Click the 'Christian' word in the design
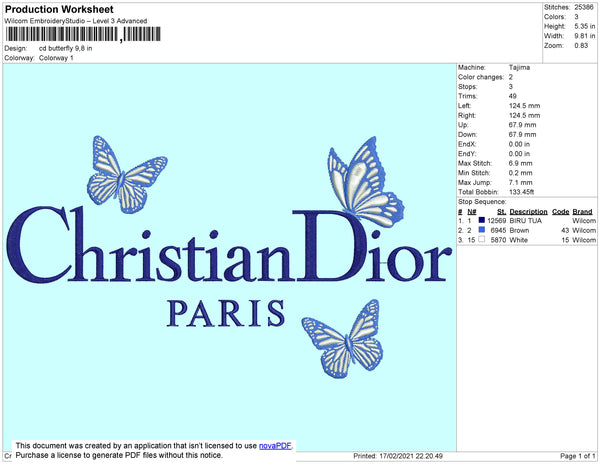The image size is (600, 464). click(x=149, y=245)
